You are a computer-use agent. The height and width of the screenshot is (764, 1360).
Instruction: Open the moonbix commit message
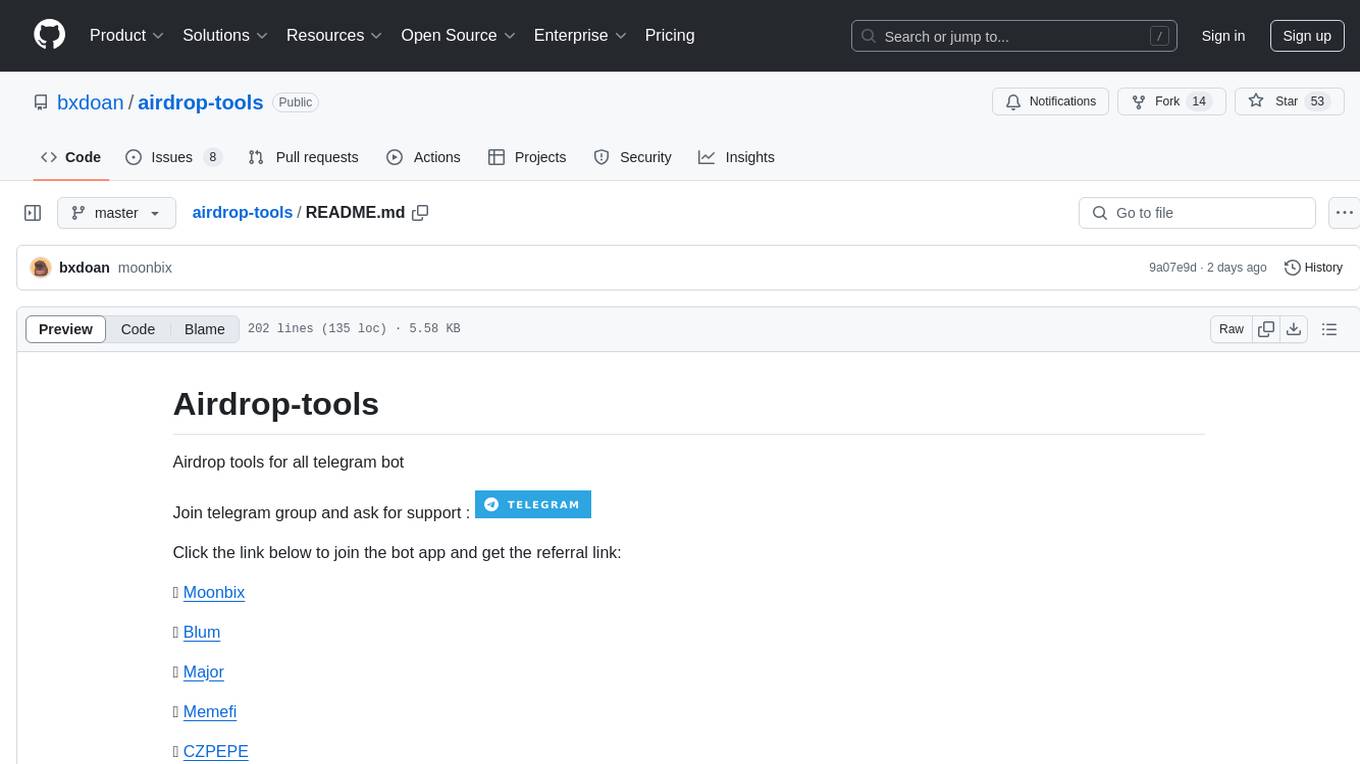[x=145, y=268]
